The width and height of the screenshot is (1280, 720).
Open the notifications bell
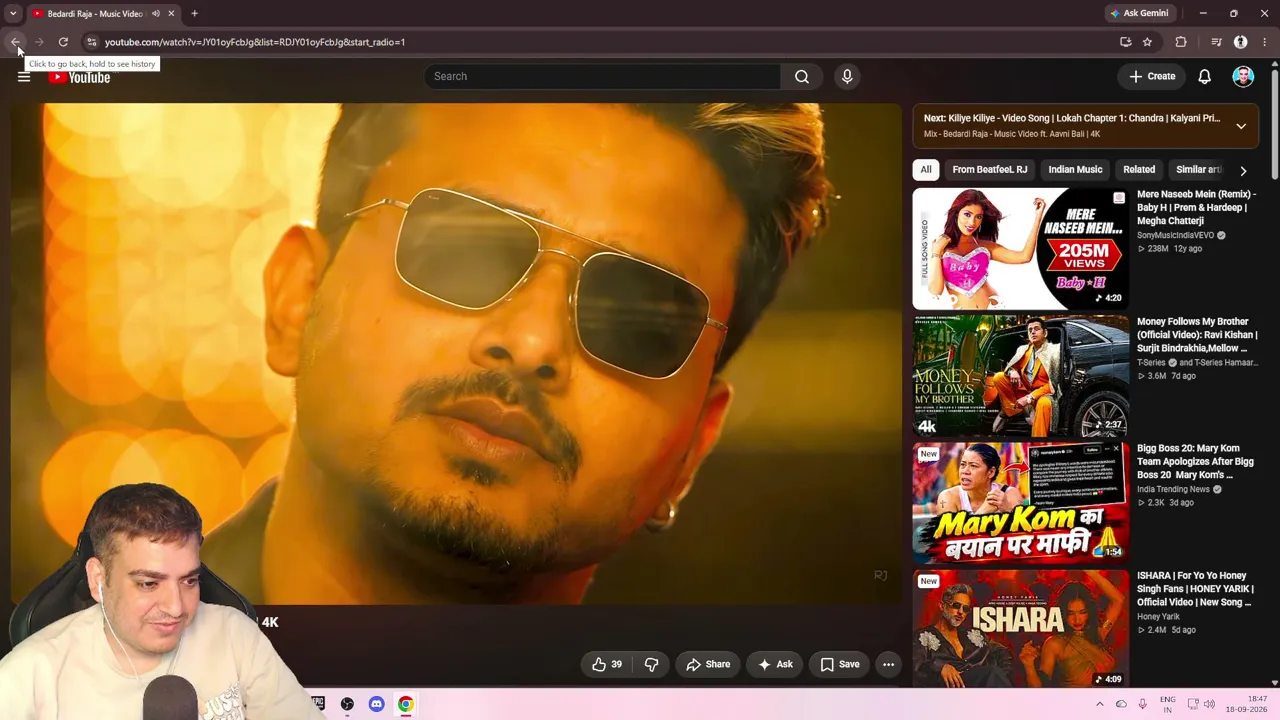click(x=1205, y=76)
